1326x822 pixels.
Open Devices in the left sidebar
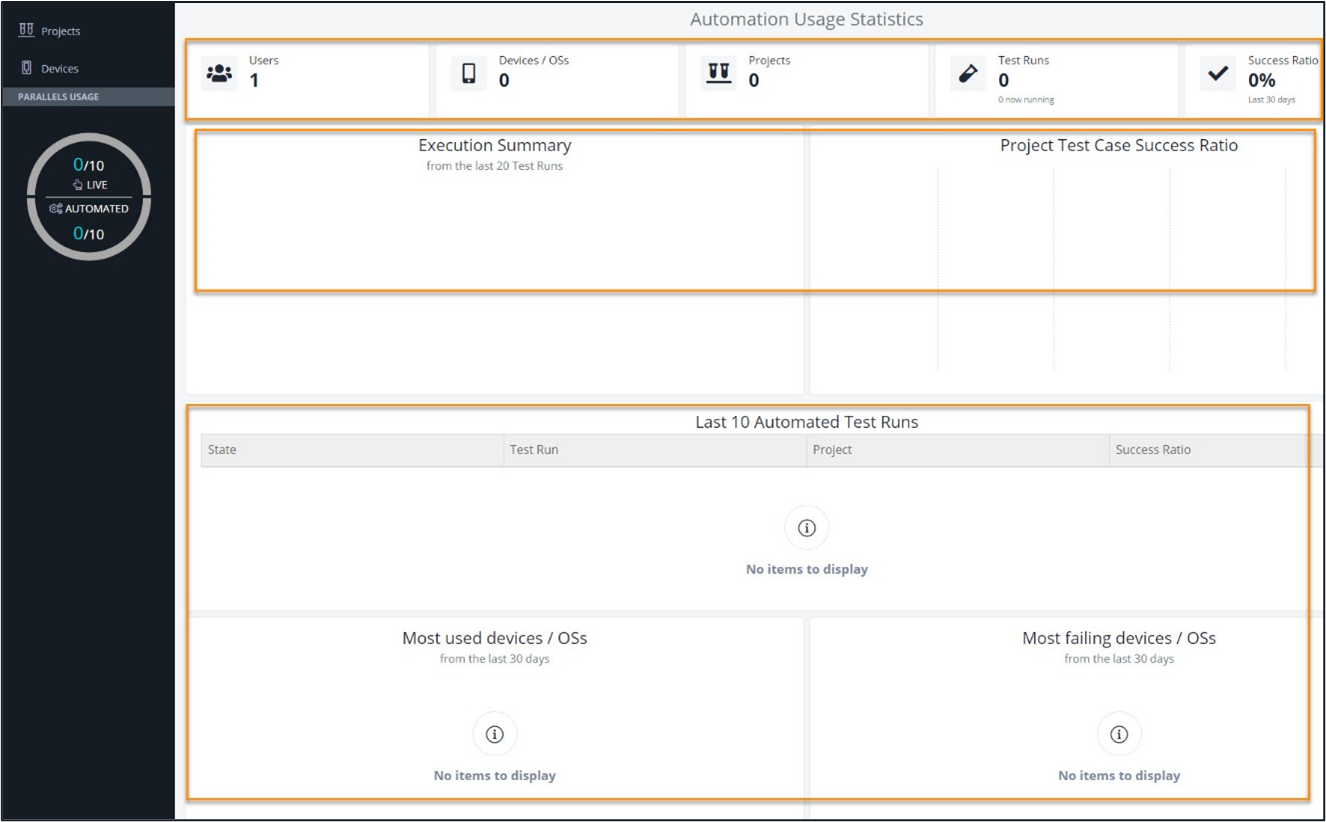(x=59, y=69)
